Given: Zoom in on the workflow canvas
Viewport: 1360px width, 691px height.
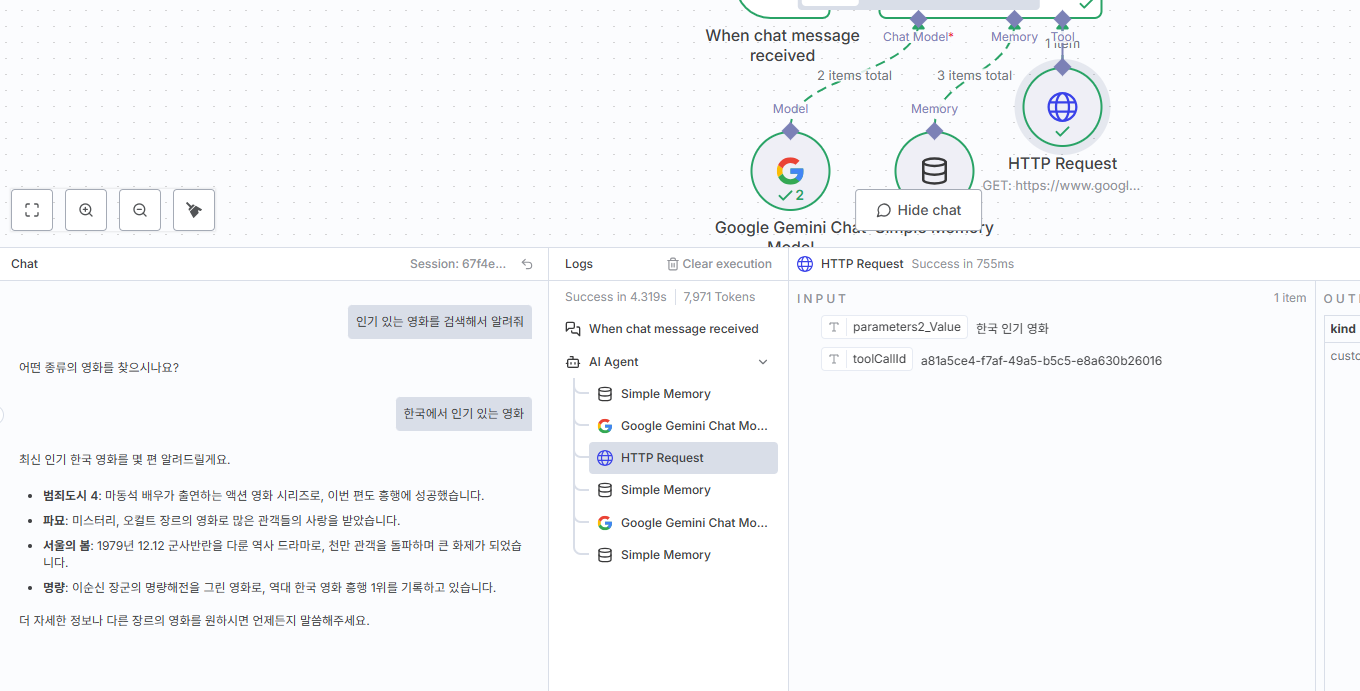Looking at the screenshot, I should (x=86, y=210).
